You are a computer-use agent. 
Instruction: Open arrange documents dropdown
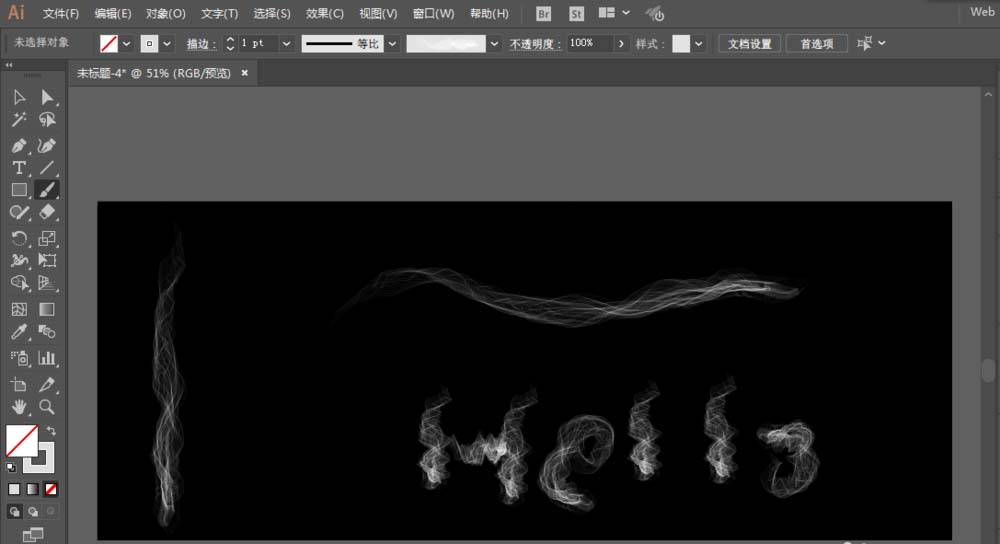click(x=614, y=13)
